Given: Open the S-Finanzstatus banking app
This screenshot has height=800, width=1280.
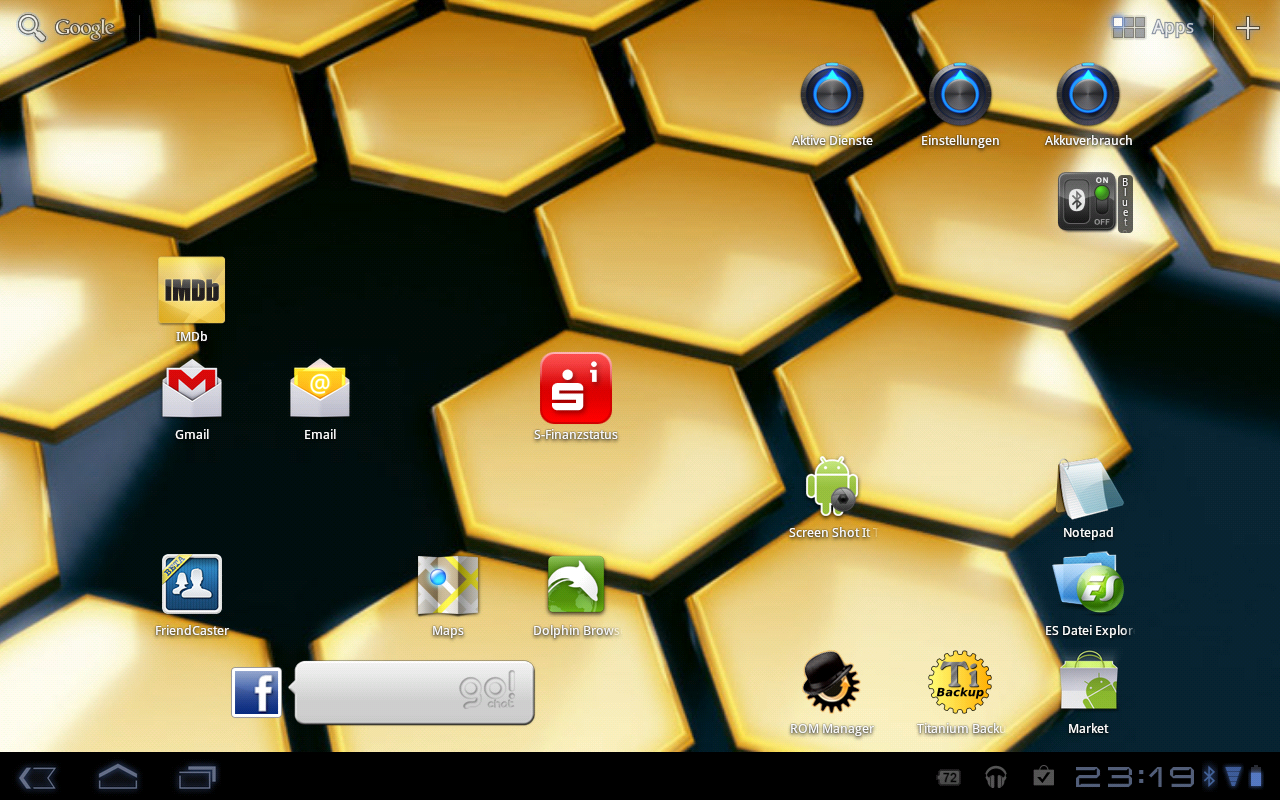Looking at the screenshot, I should coord(576,388).
